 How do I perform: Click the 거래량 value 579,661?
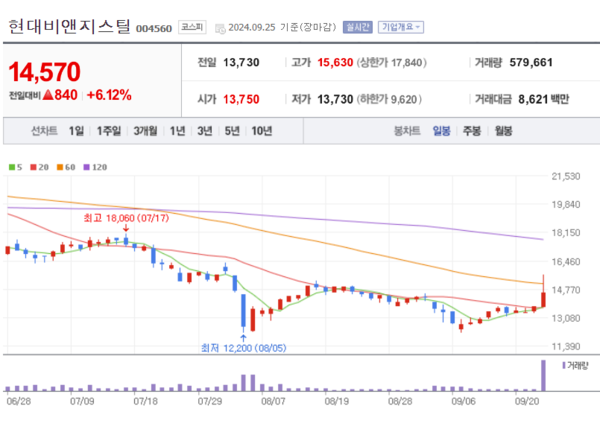click(x=531, y=62)
